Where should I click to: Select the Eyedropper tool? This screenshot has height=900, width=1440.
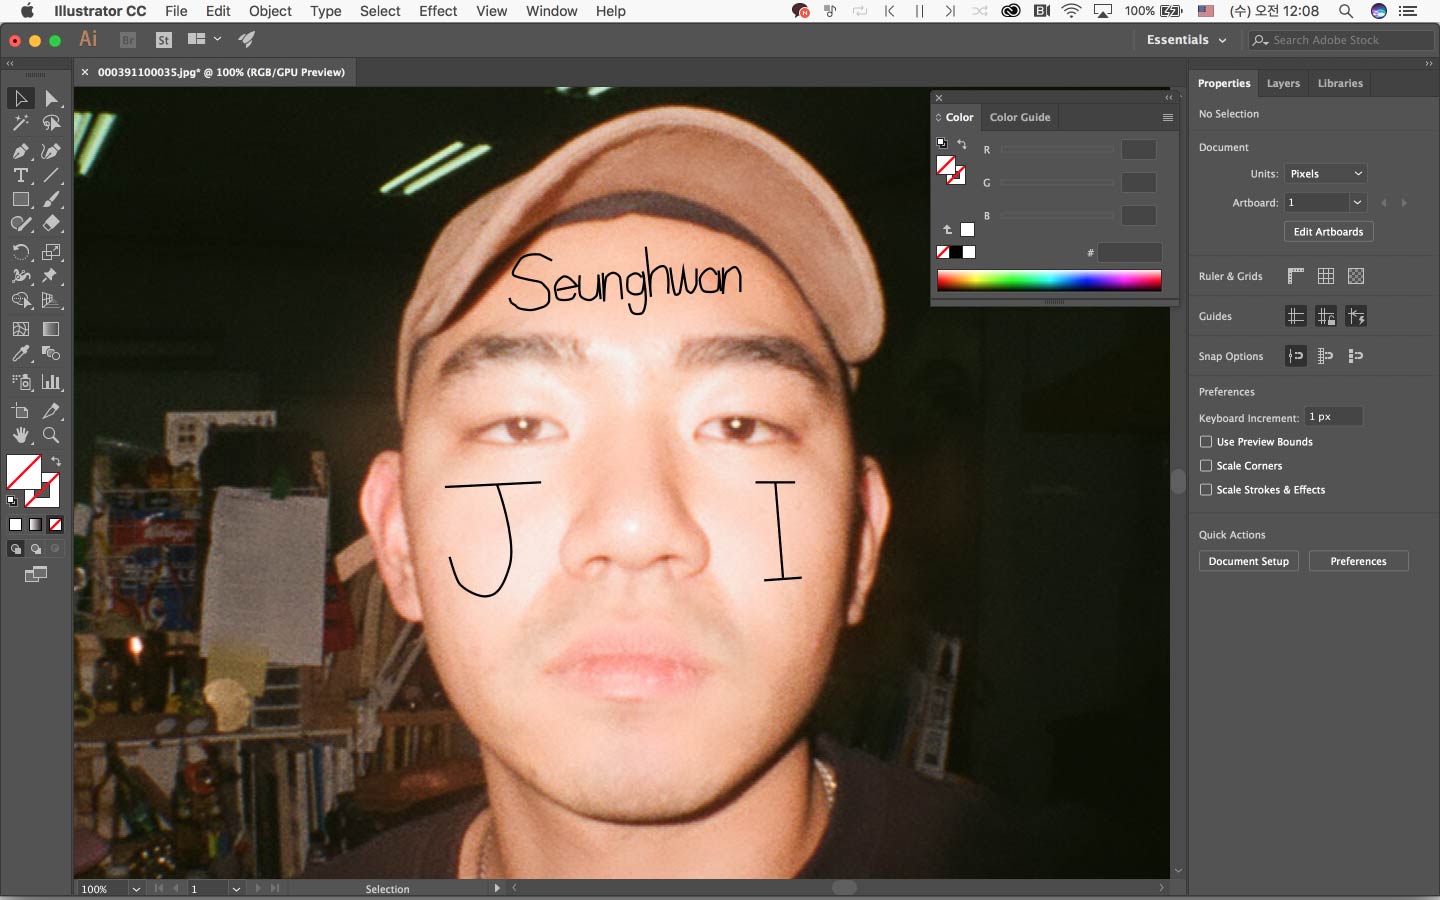[x=20, y=353]
